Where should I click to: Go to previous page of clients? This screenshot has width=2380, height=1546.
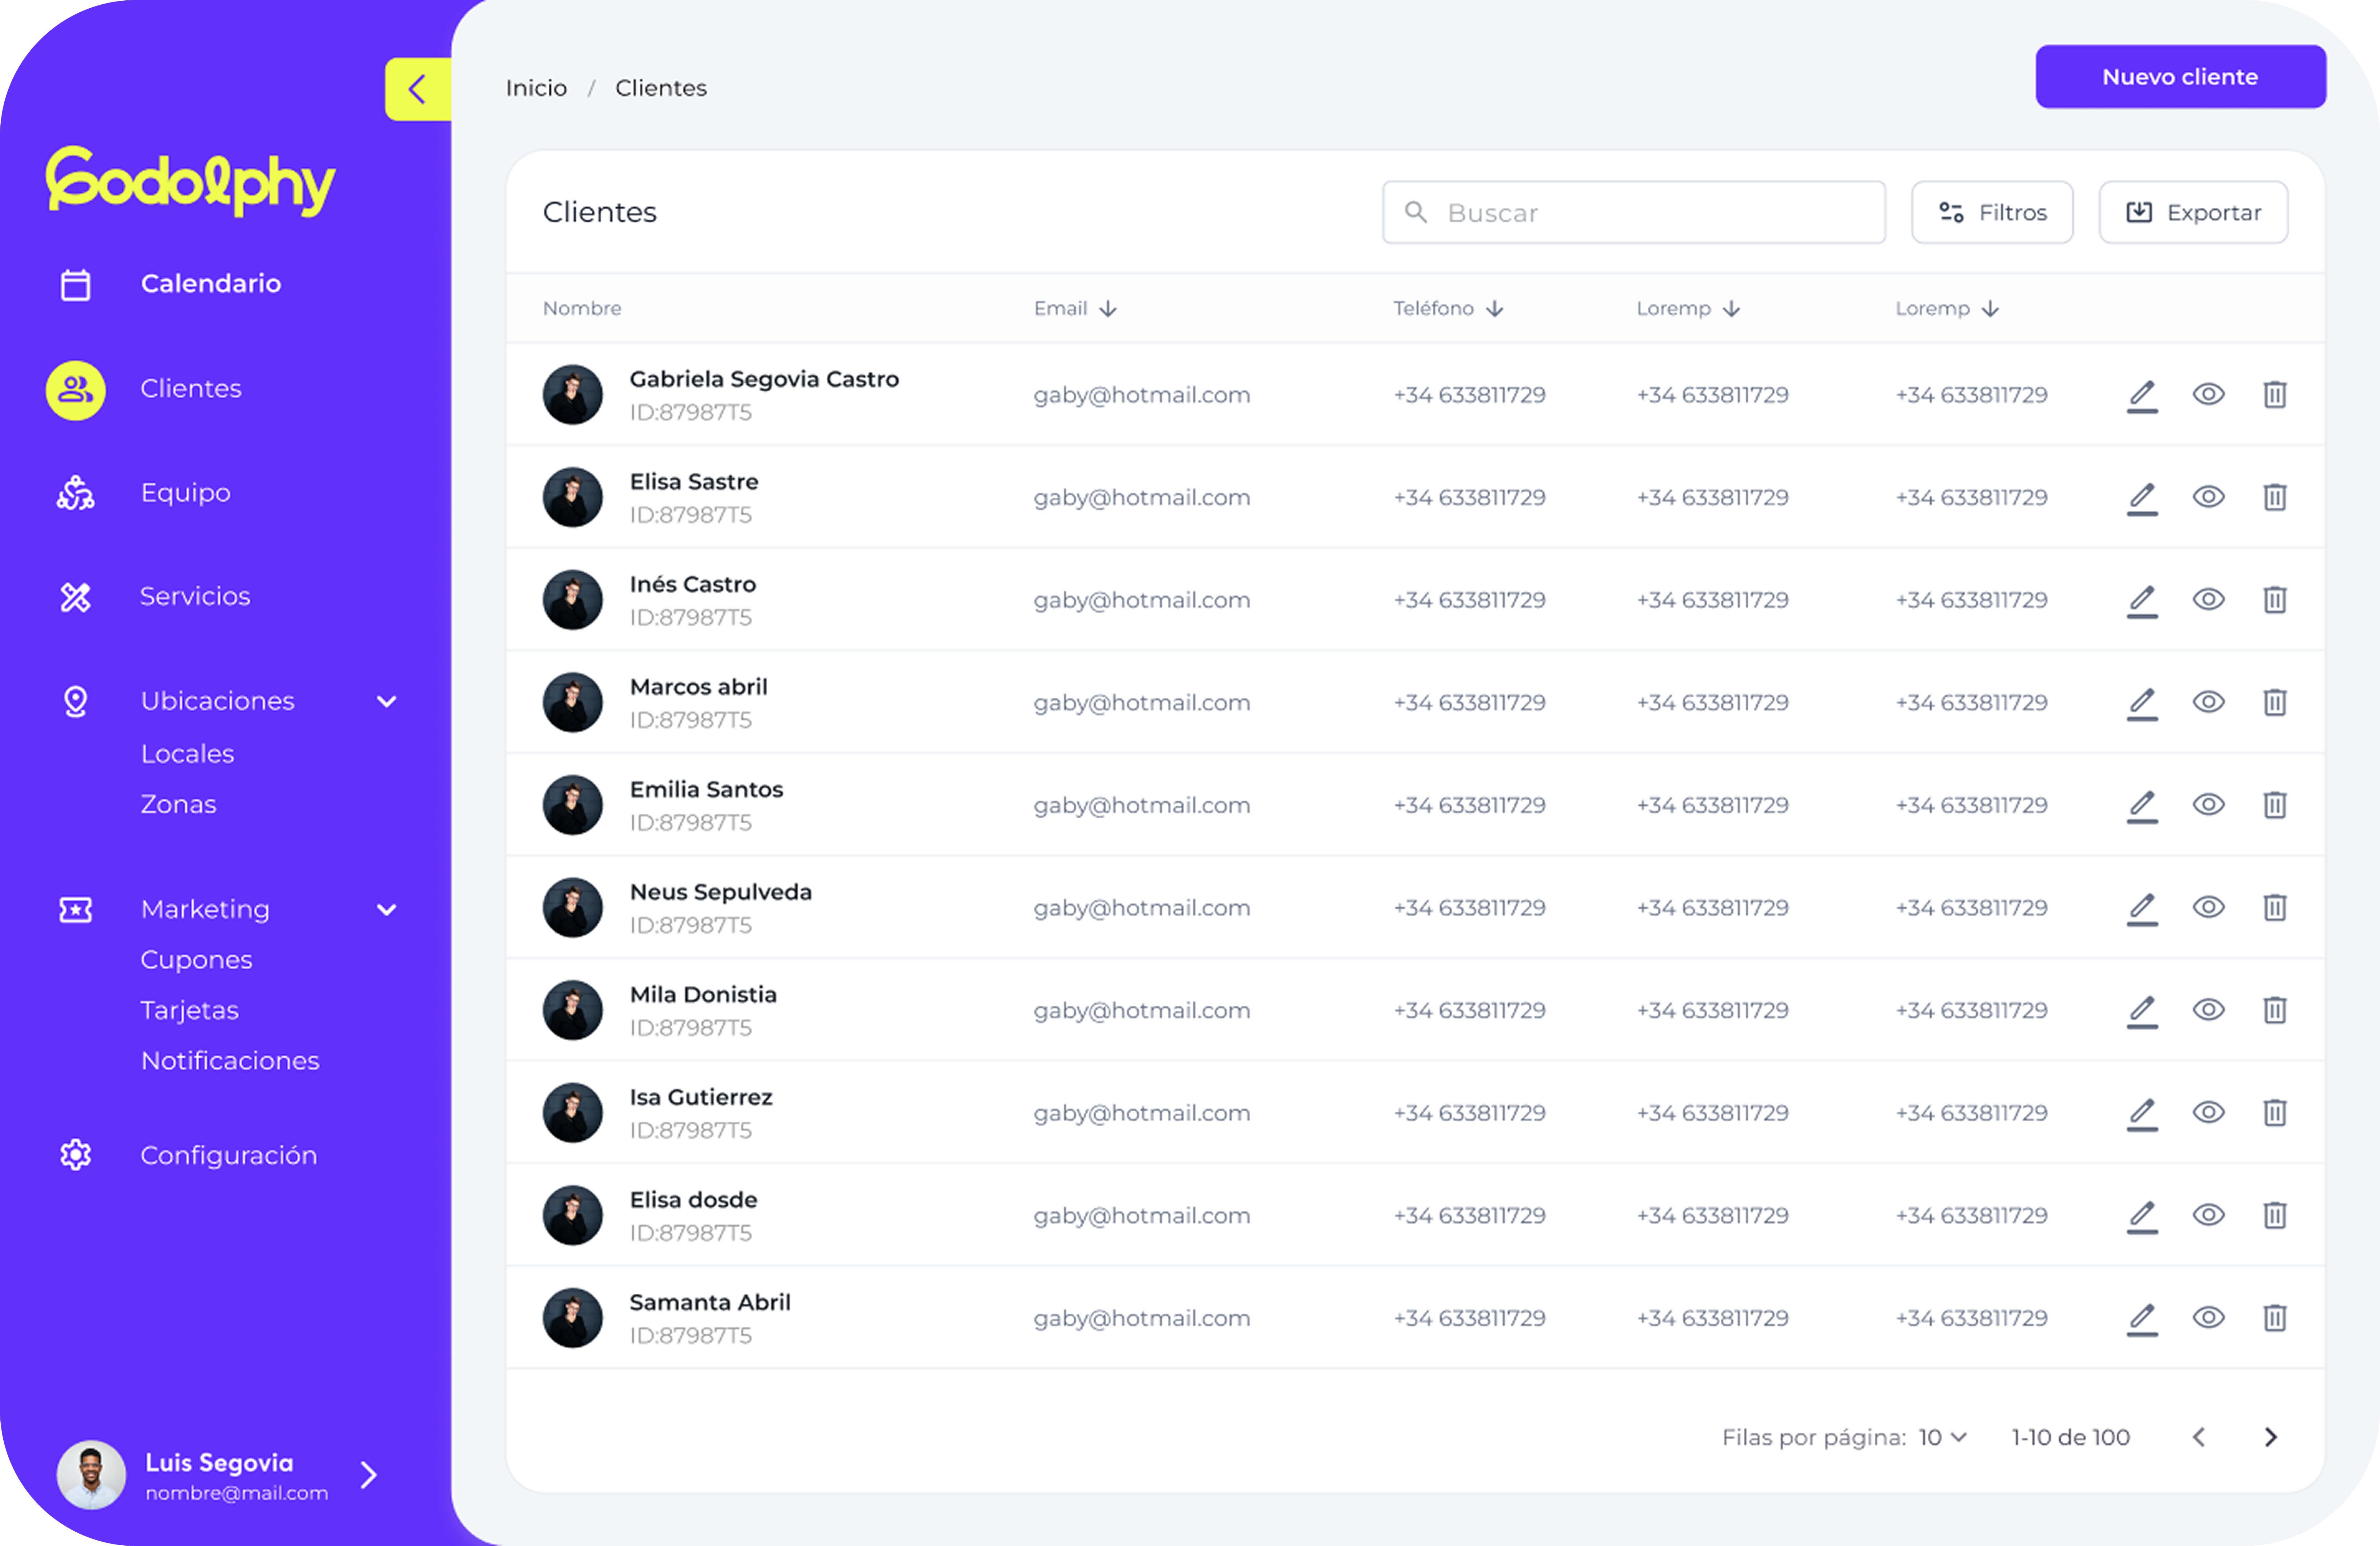[x=2199, y=1437]
